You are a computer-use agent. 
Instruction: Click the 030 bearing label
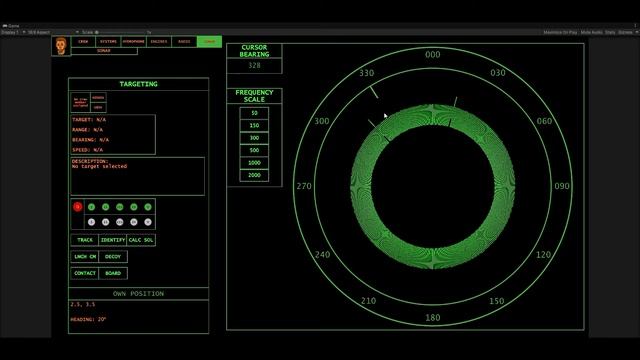[498, 73]
